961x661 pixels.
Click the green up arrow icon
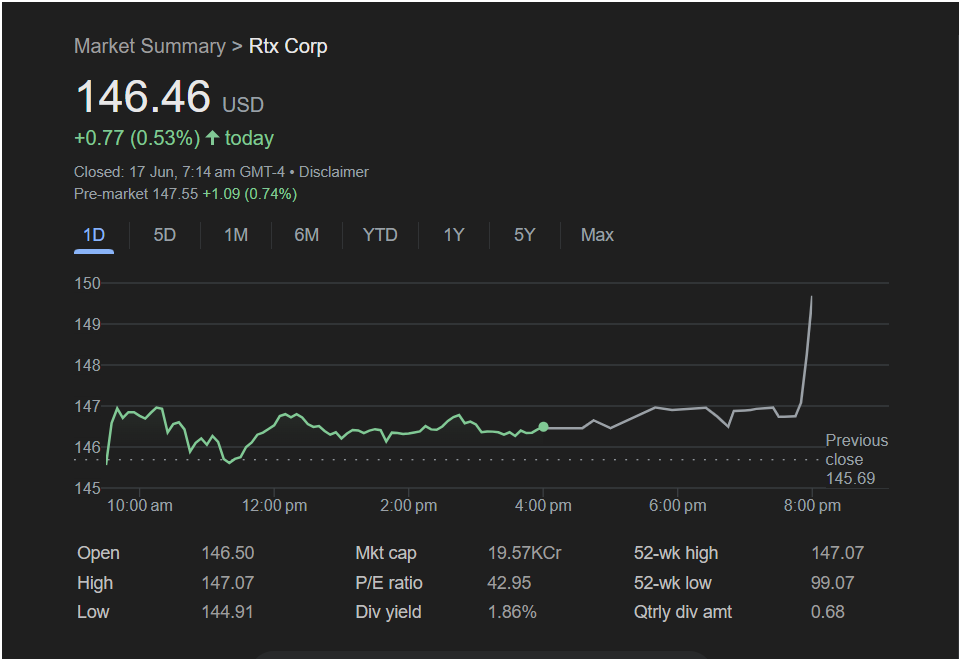(212, 138)
